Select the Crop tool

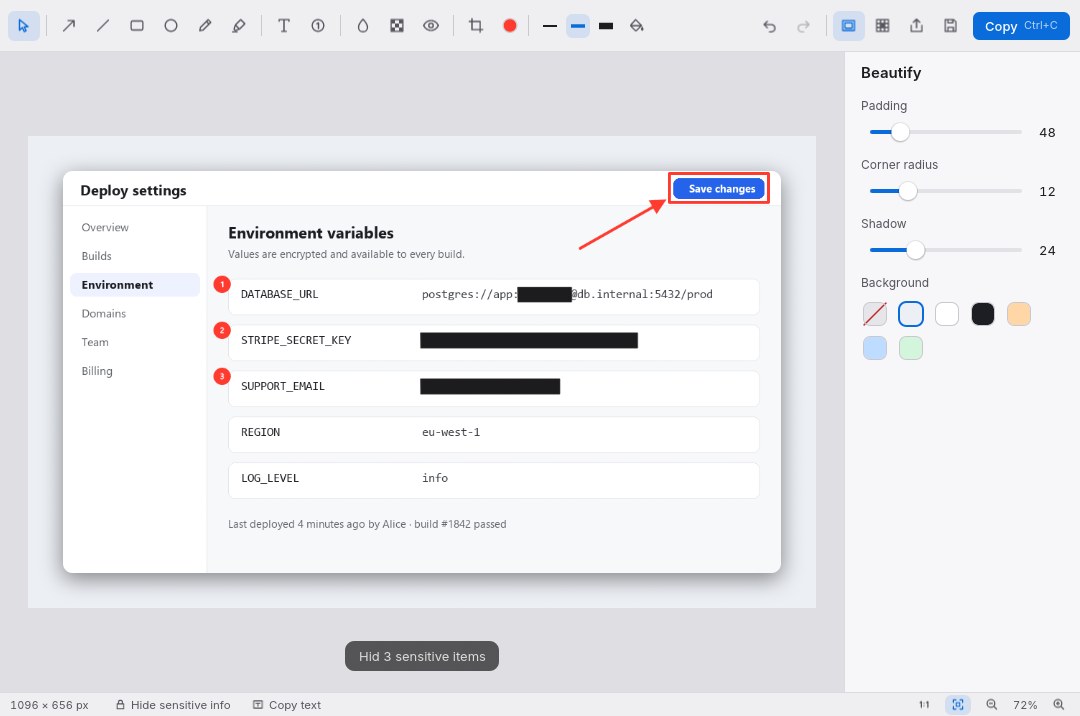[475, 26]
